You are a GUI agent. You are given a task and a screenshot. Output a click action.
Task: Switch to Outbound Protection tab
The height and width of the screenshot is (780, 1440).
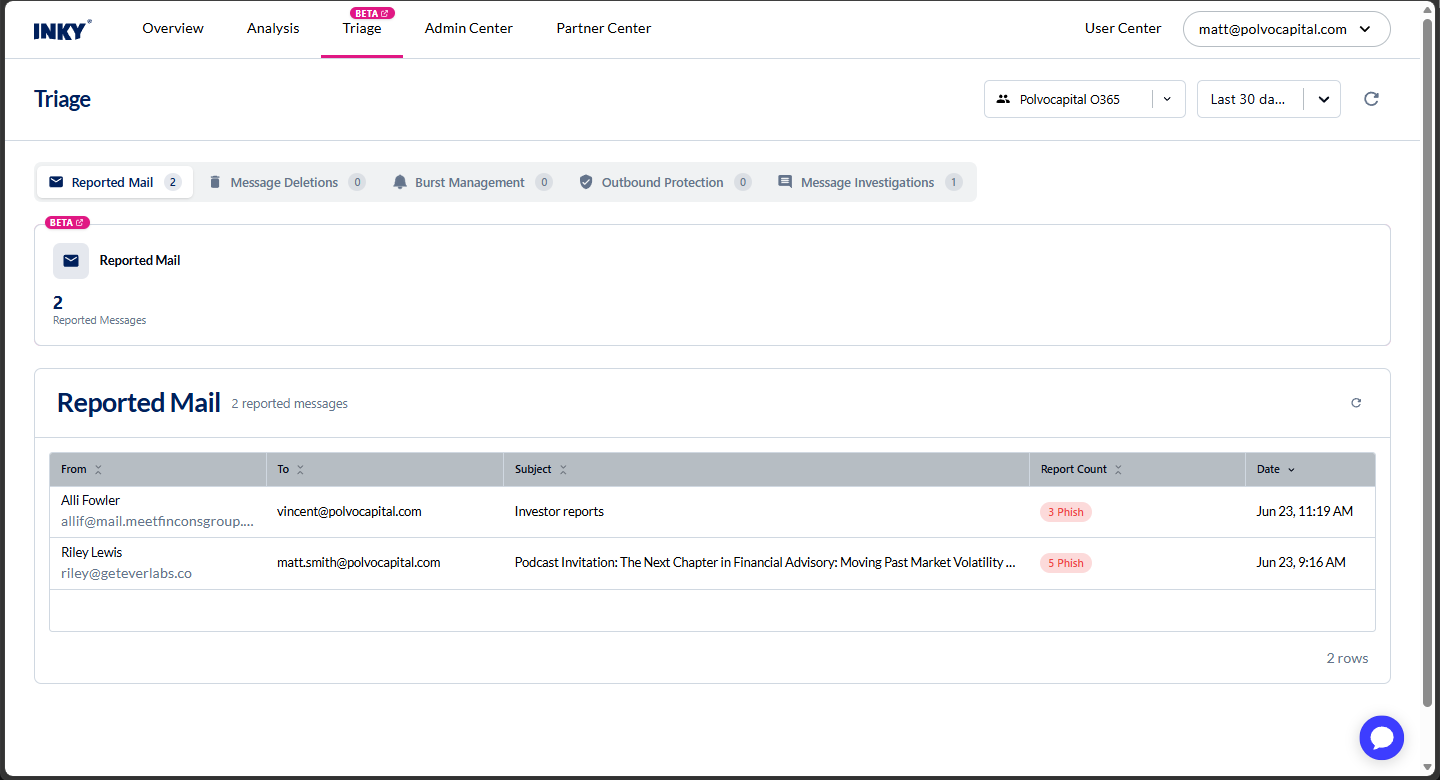pos(665,182)
